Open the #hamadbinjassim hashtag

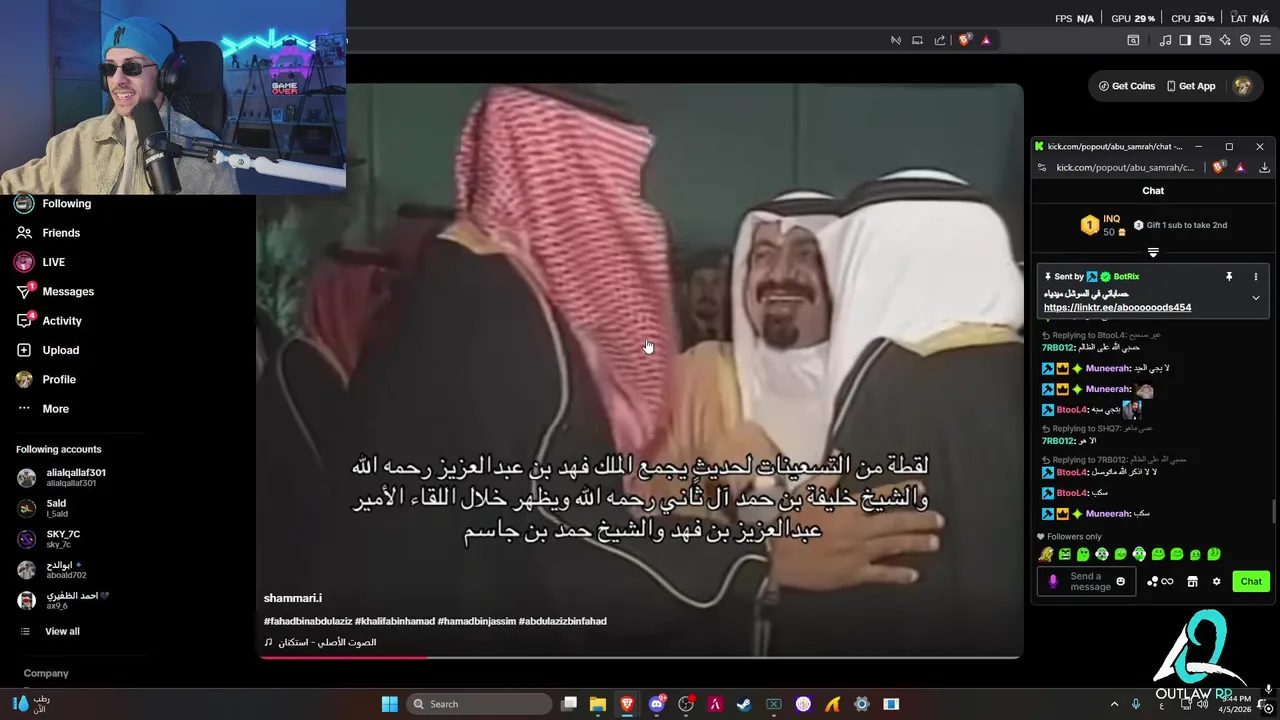pyautogui.click(x=477, y=621)
